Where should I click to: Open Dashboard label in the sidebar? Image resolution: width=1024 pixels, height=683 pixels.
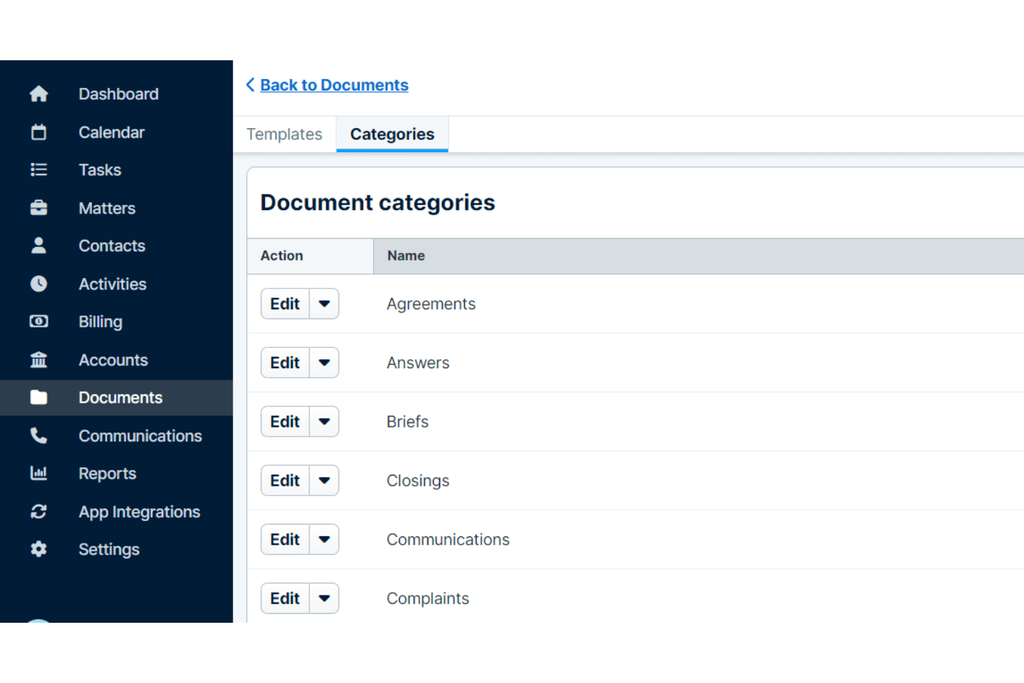[119, 94]
